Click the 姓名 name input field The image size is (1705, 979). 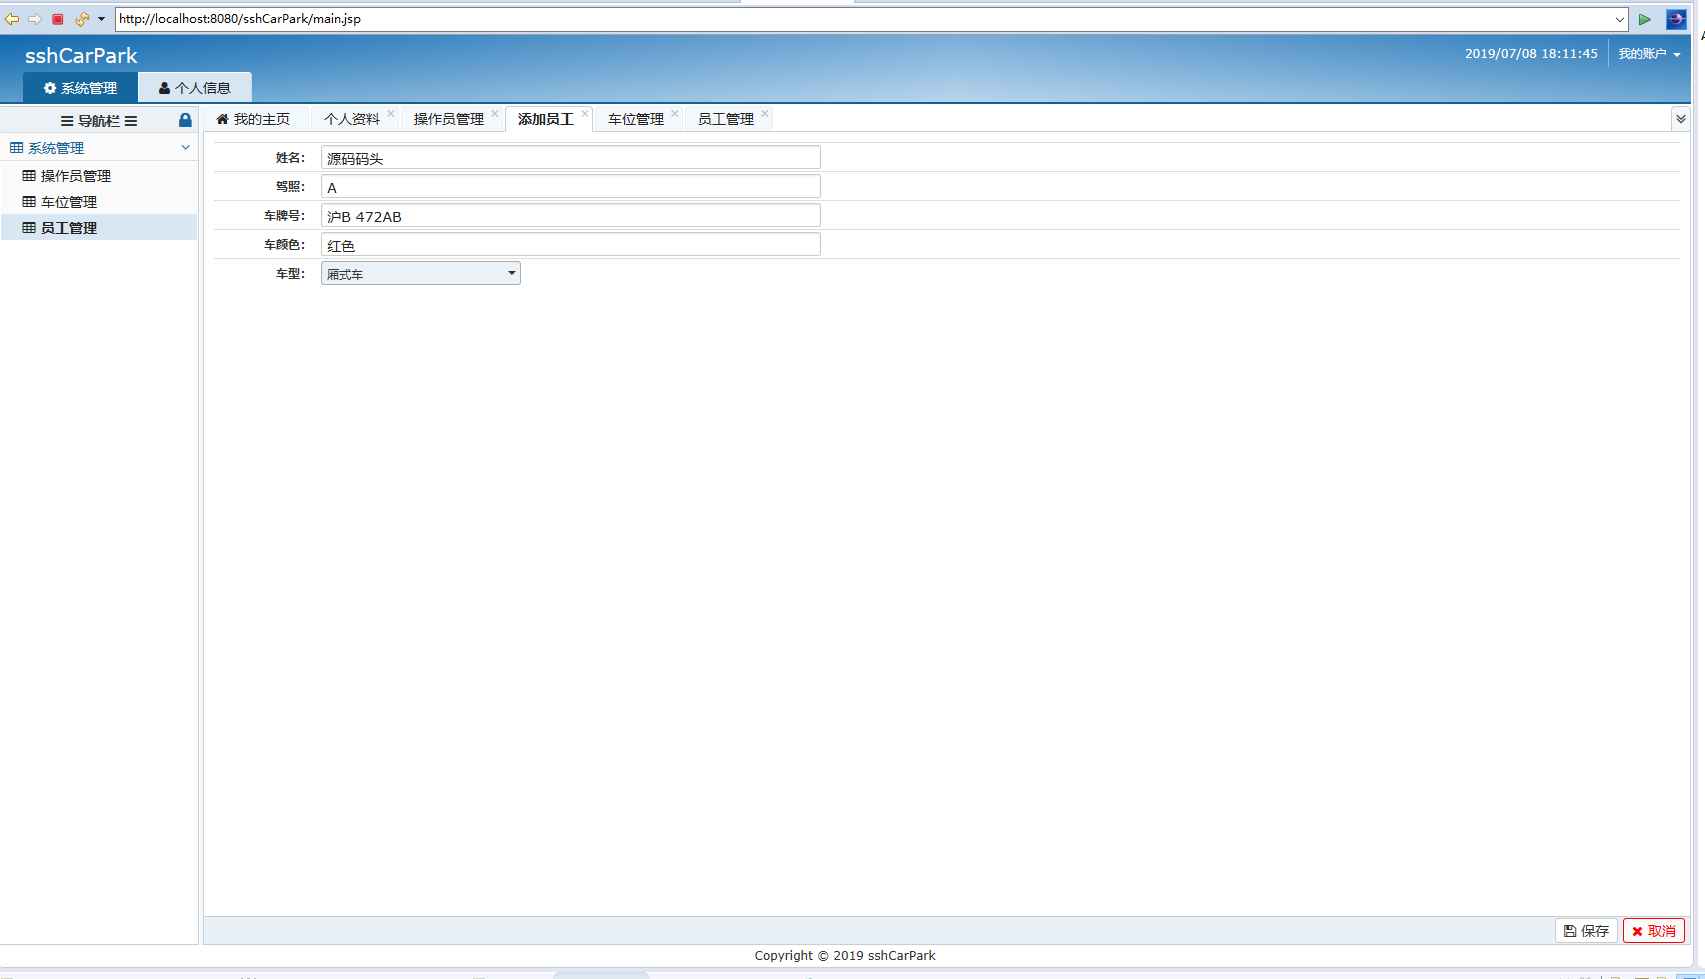pos(571,158)
